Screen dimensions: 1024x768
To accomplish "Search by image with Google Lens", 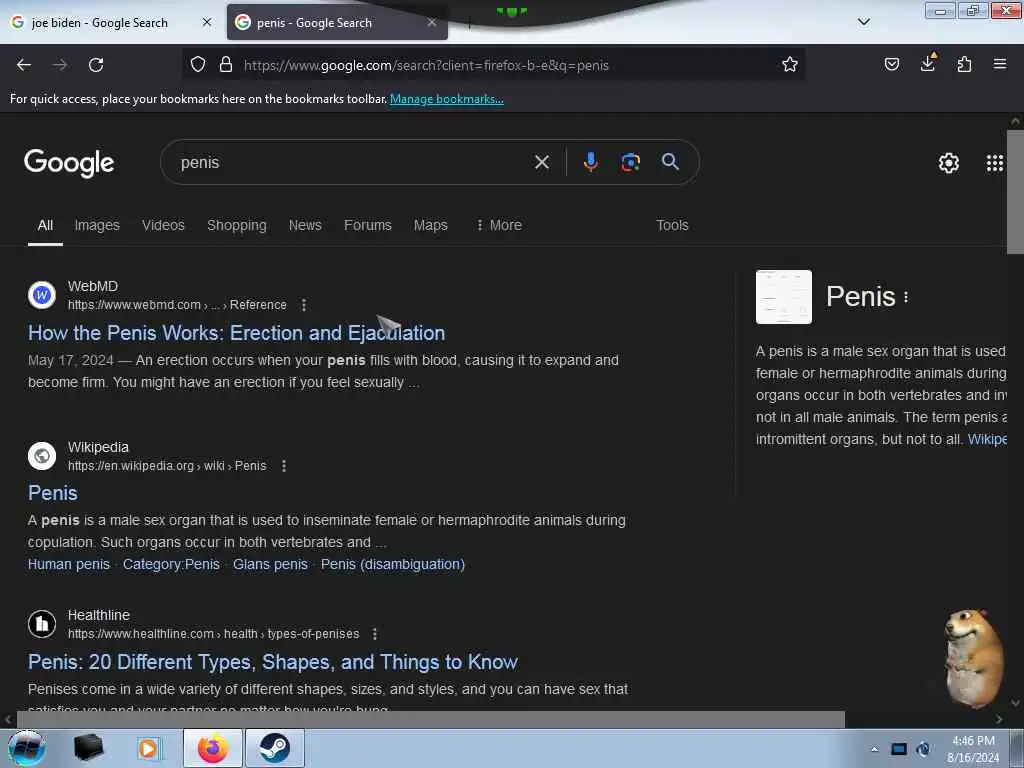I will pos(630,162).
